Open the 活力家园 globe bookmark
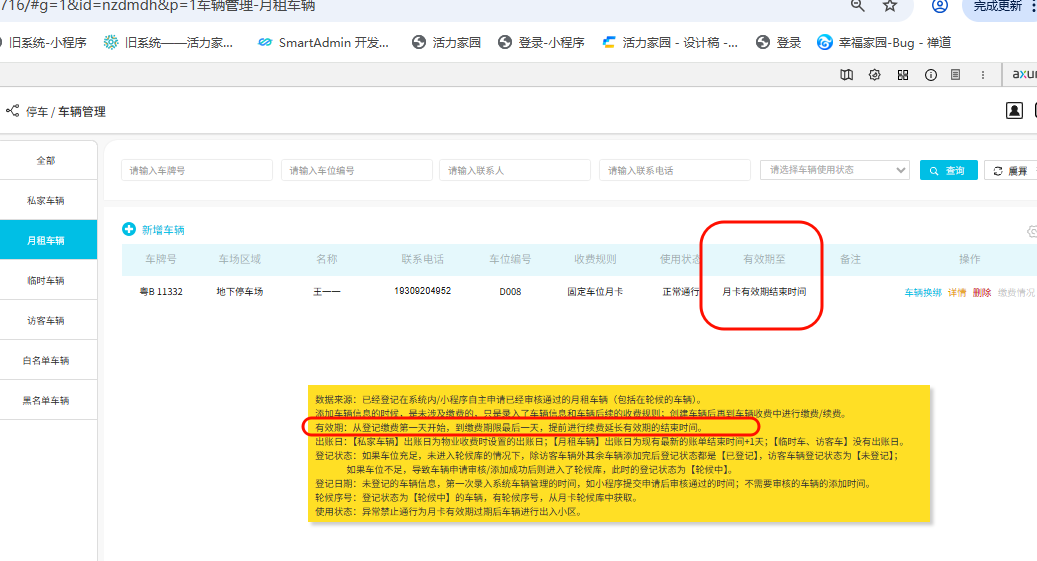 446,42
